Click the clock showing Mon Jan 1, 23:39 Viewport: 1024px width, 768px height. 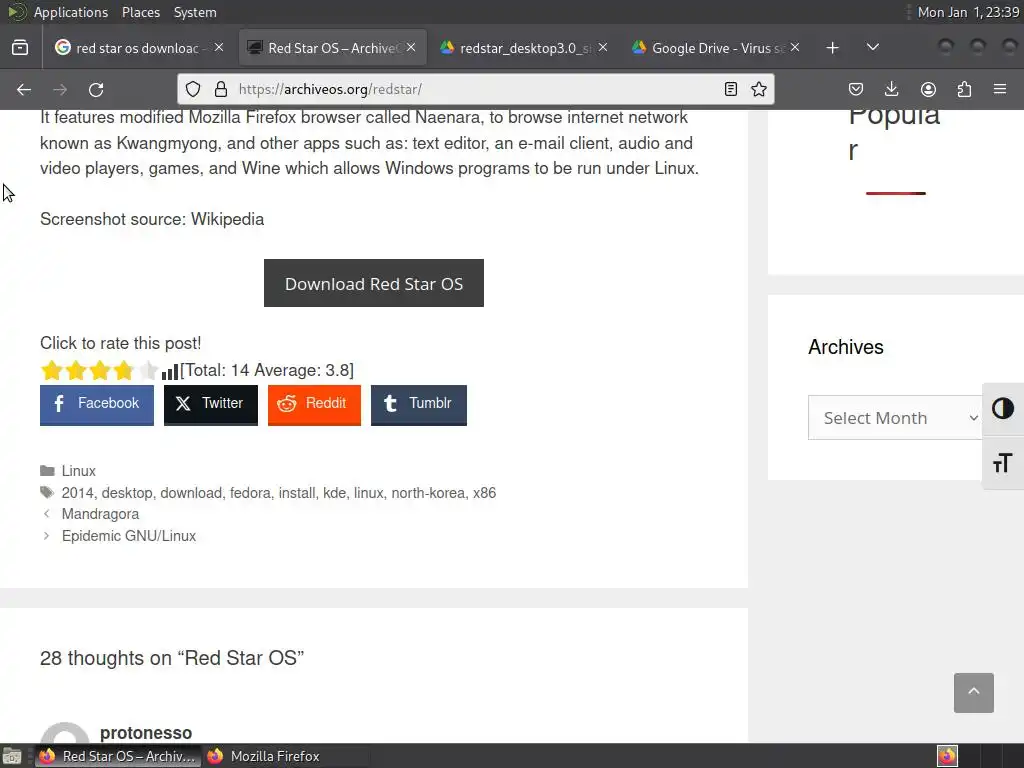pos(968,12)
